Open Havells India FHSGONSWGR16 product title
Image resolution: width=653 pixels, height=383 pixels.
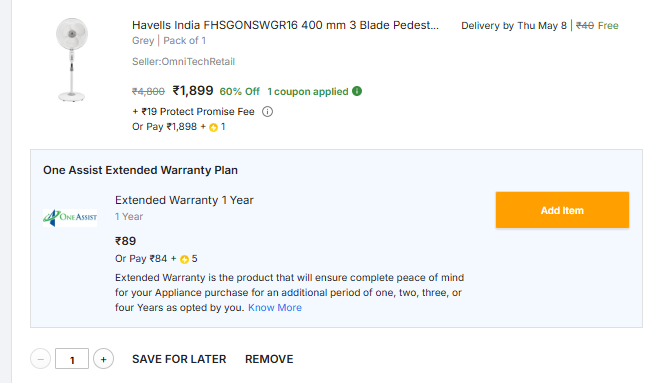(285, 25)
